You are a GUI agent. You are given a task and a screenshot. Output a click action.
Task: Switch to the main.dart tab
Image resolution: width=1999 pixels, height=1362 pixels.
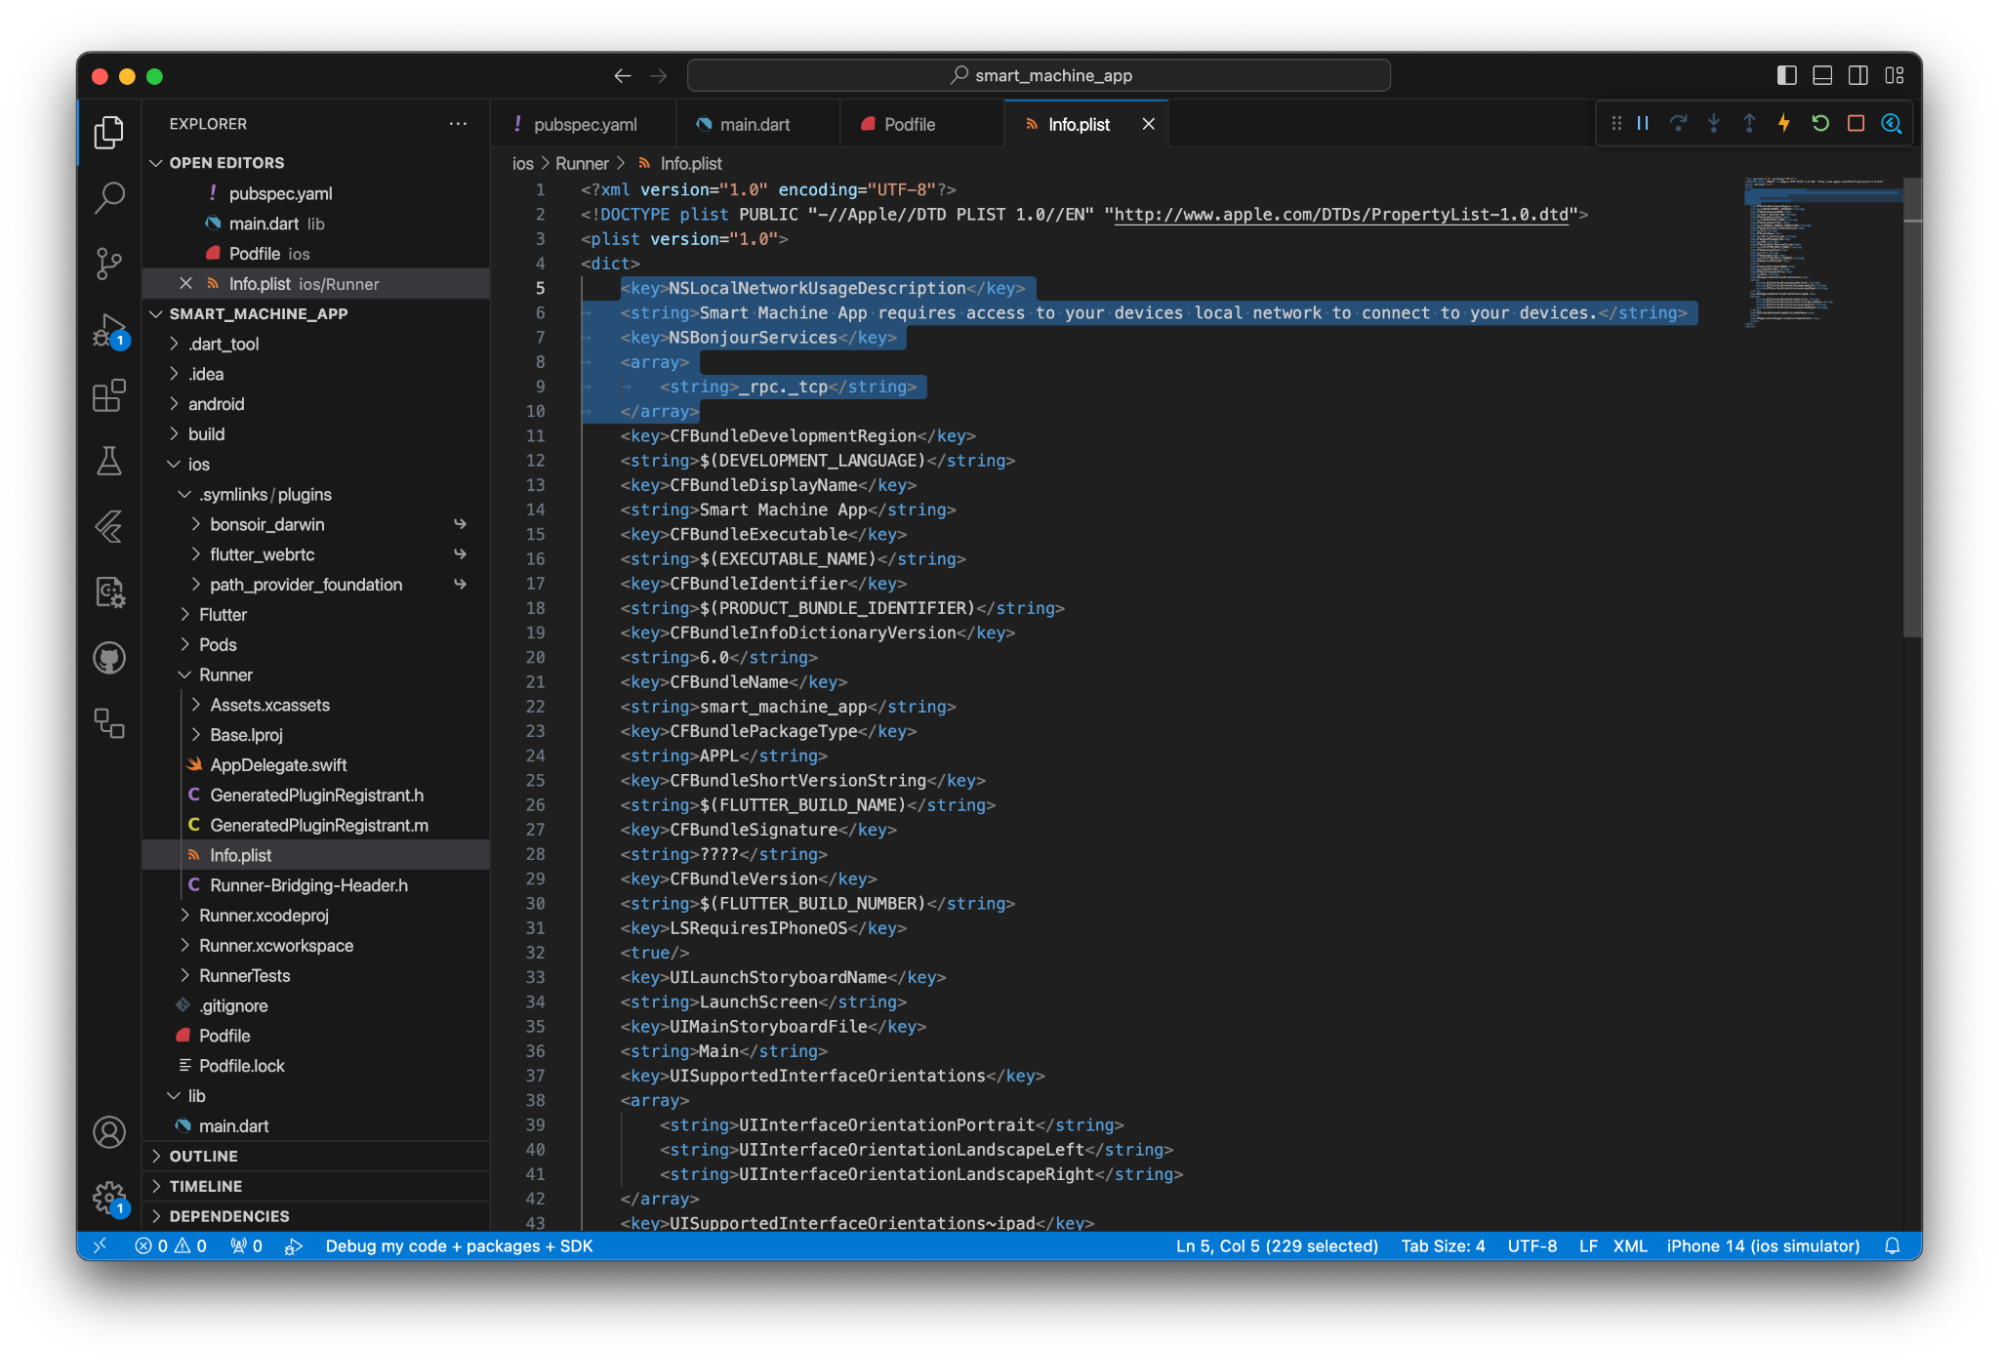754,124
